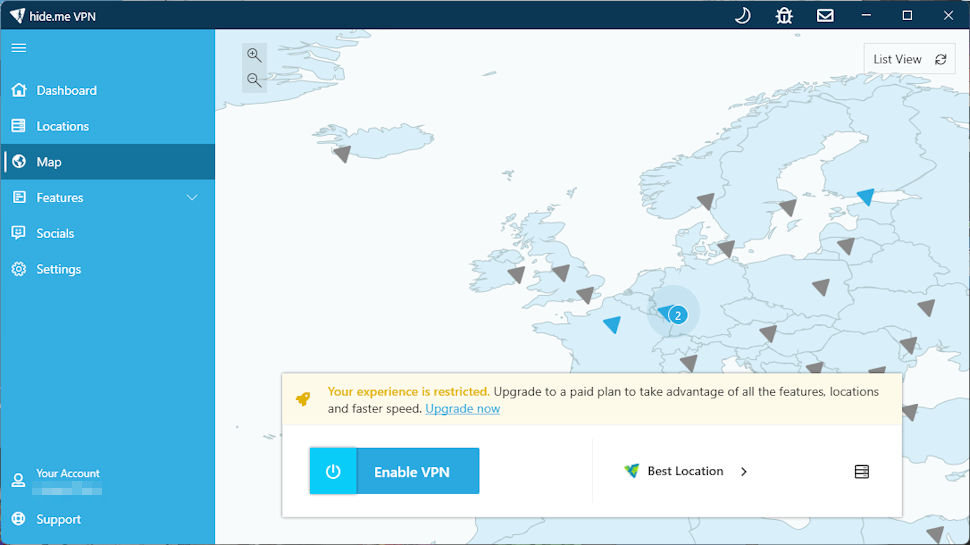Select the Sweden server marker
This screenshot has height=545, width=970.
(x=788, y=207)
